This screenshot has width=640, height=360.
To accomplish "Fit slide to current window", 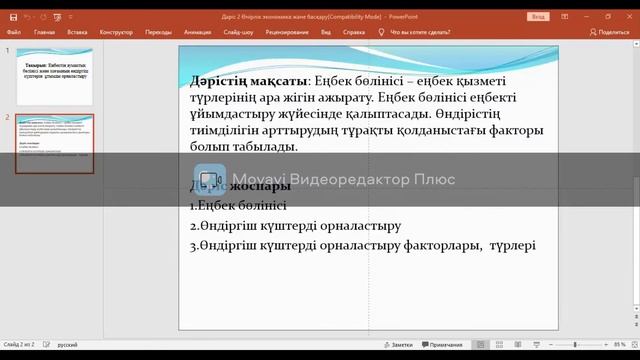I will coord(635,345).
